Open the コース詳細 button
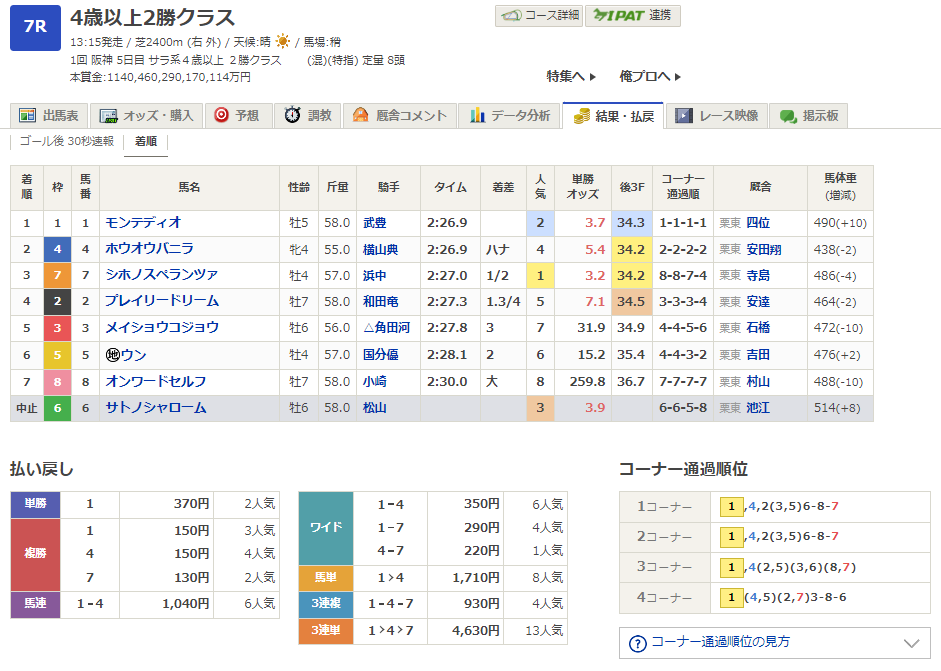Image resolution: width=941 pixels, height=671 pixels. pyautogui.click(x=538, y=16)
